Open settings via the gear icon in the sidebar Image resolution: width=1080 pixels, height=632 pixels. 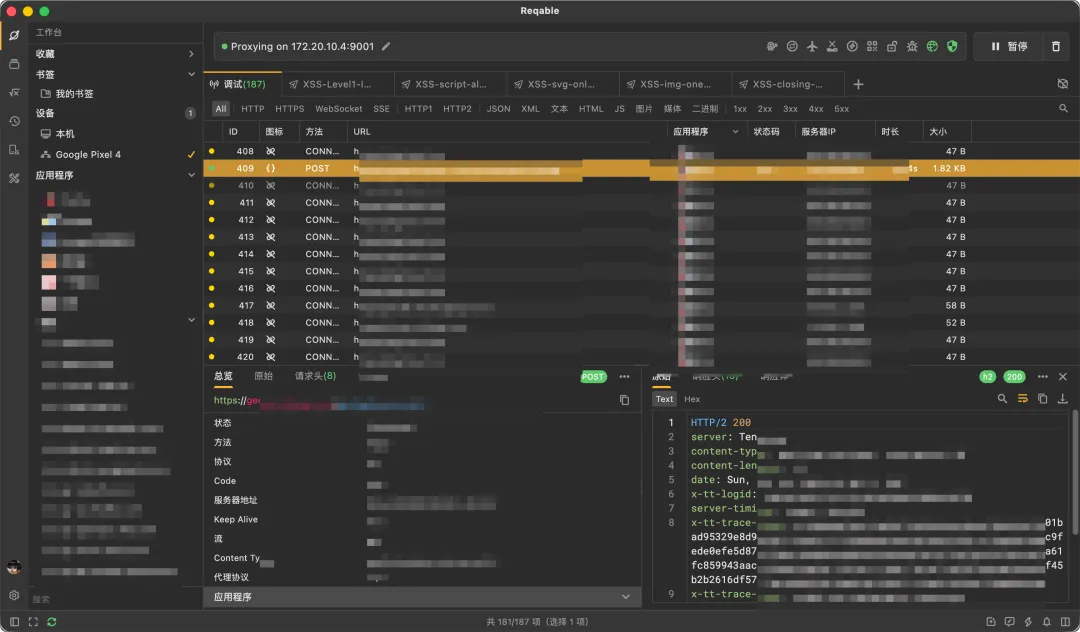click(x=14, y=595)
